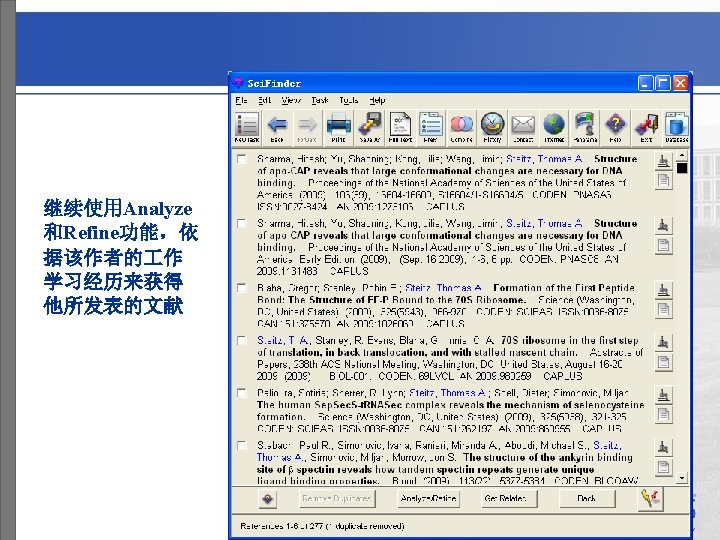Click the bottom-bar icon right of Back
720x540 pixels.
pos(650,499)
